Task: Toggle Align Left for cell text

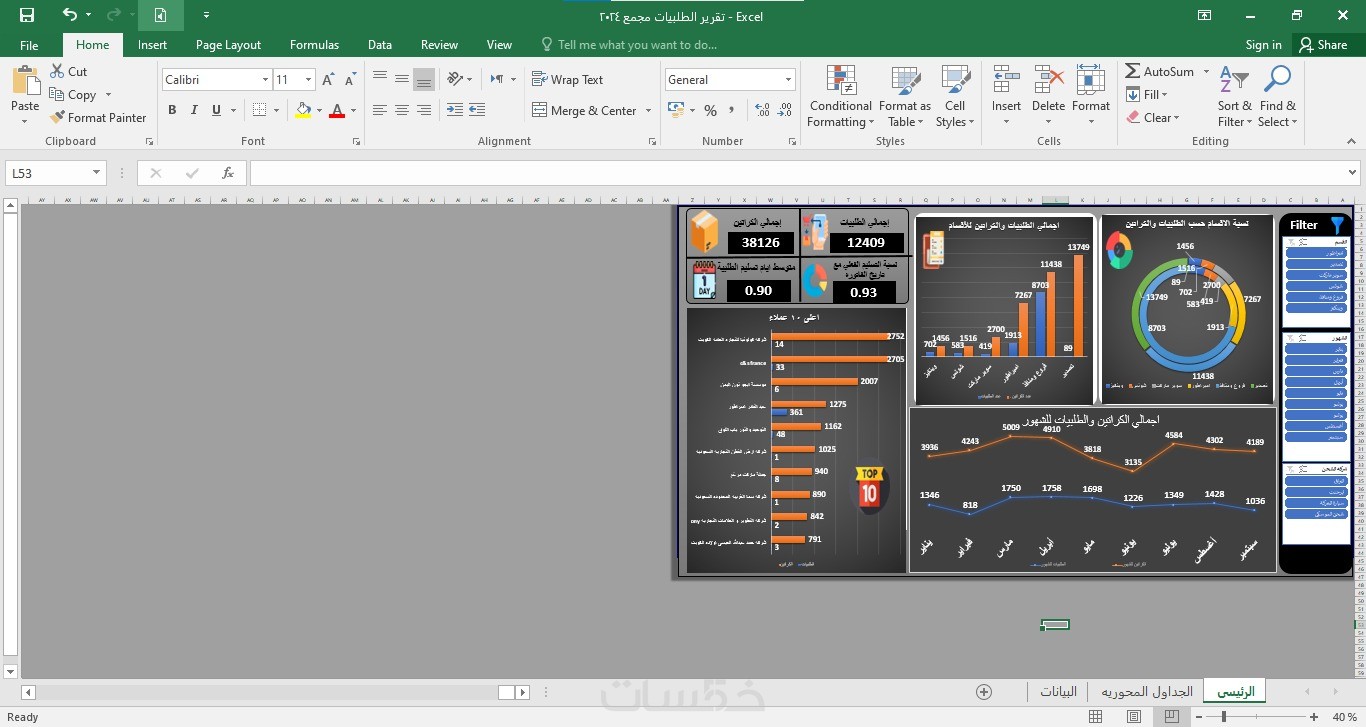Action: 379,110
